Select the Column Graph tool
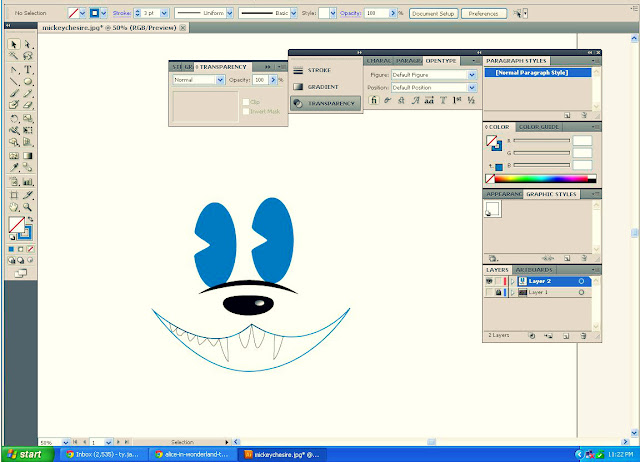The width and height of the screenshot is (640, 462). coord(27,182)
